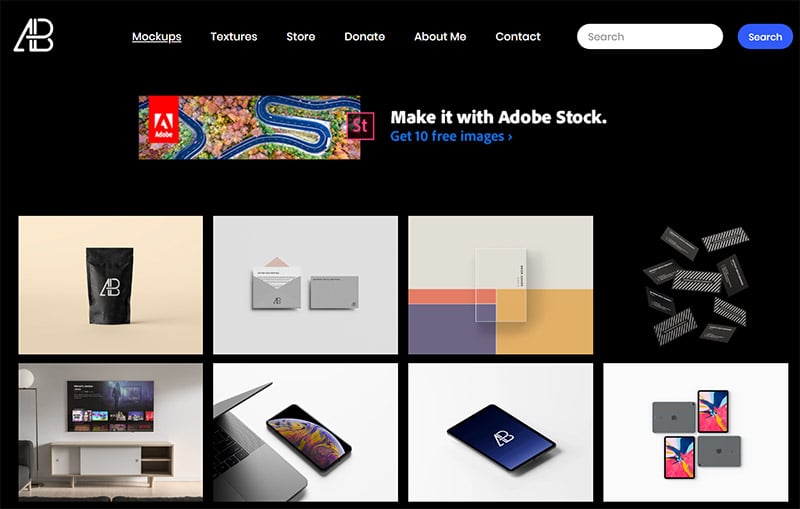Click the AB logo in the header
Screen dimensions: 800x509
pyautogui.click(x=34, y=35)
